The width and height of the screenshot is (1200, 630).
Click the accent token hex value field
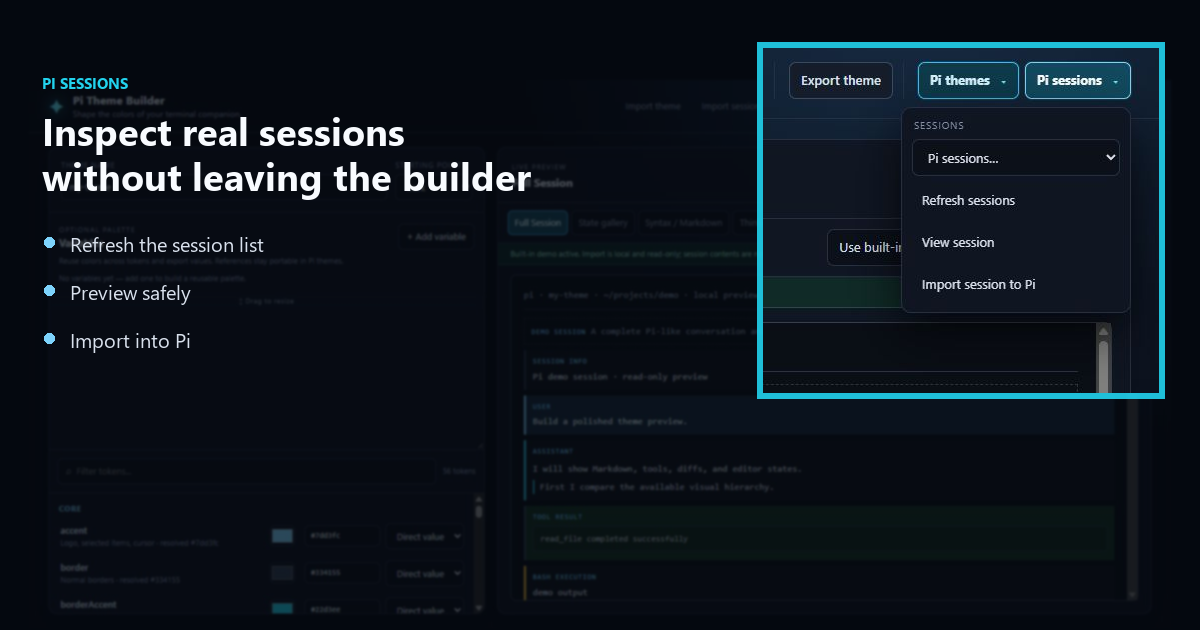341,536
